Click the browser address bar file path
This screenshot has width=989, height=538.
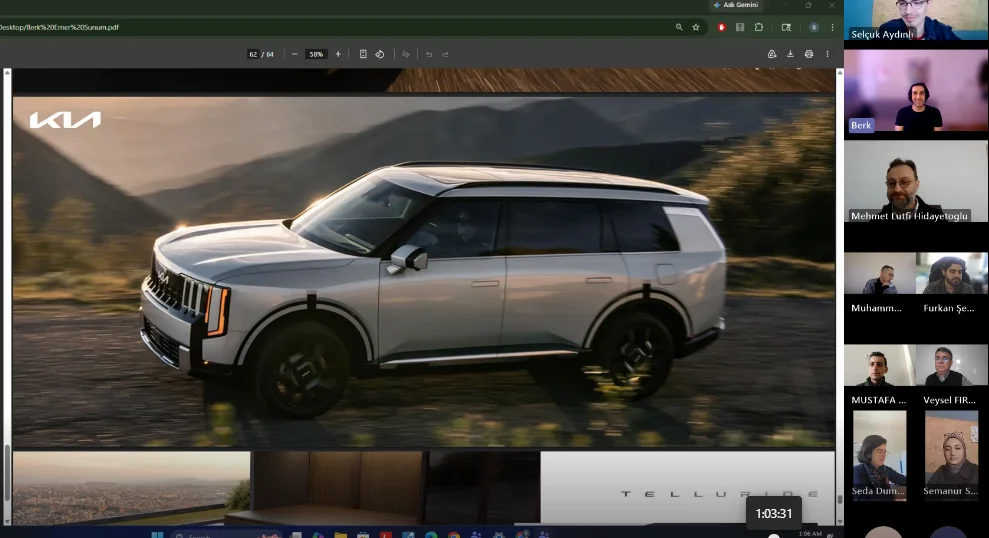(x=60, y=27)
